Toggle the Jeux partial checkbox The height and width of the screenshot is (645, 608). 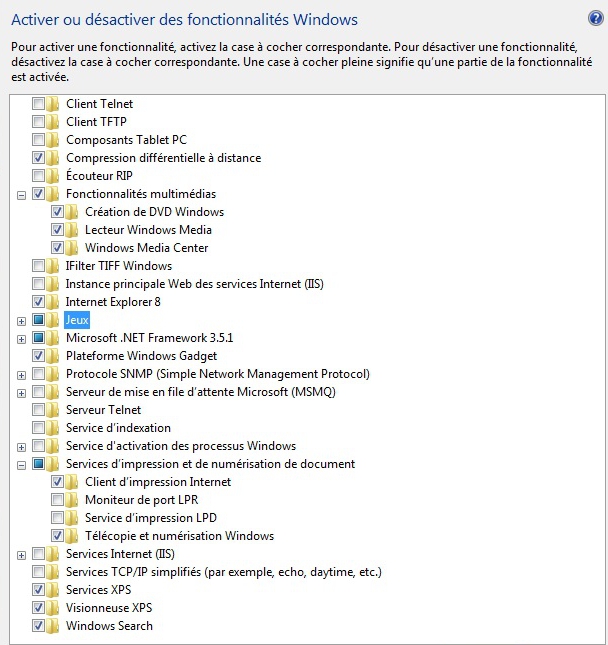pyautogui.click(x=38, y=320)
